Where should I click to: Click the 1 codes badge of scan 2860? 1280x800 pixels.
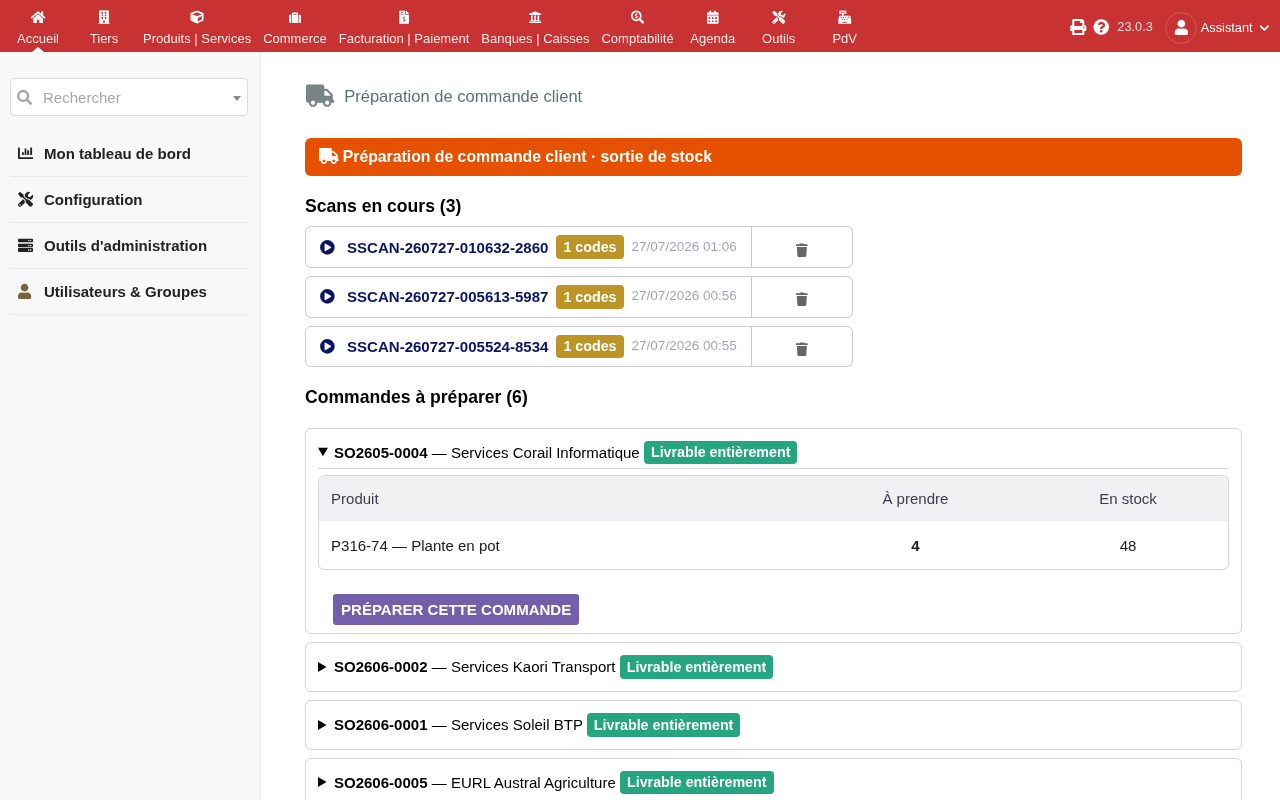(x=590, y=247)
